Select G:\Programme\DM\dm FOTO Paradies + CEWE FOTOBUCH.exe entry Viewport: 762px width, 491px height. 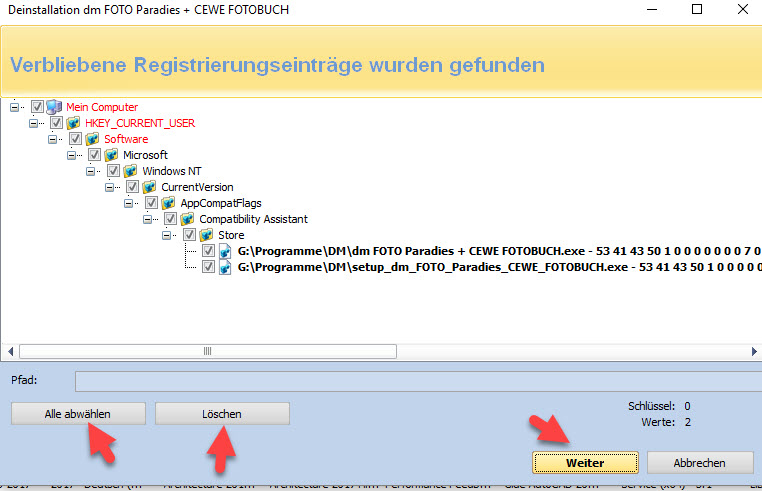[x=499, y=251]
